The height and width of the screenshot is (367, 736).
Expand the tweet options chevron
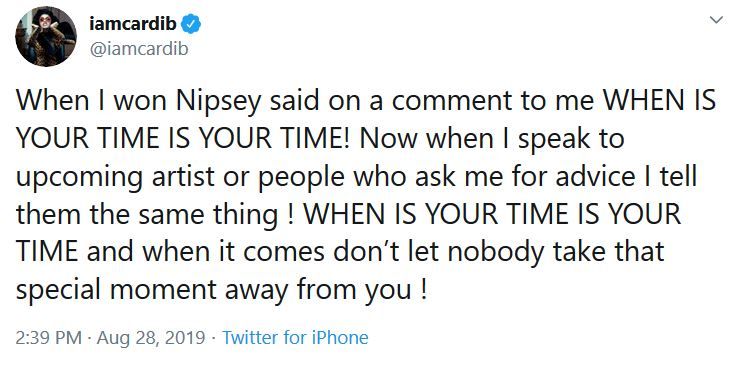point(716,20)
